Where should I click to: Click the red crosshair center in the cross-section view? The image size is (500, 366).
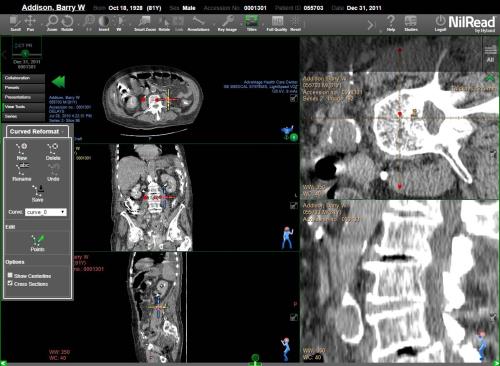click(400, 115)
